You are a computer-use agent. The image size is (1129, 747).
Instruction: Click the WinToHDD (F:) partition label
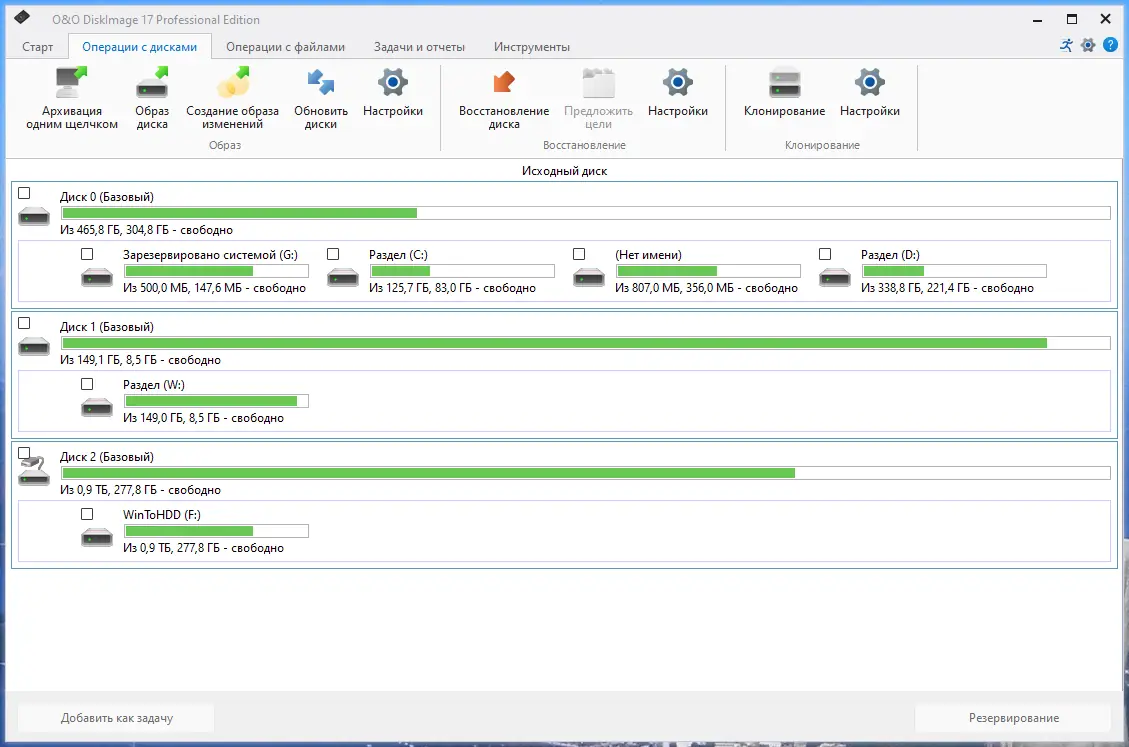tap(162, 514)
